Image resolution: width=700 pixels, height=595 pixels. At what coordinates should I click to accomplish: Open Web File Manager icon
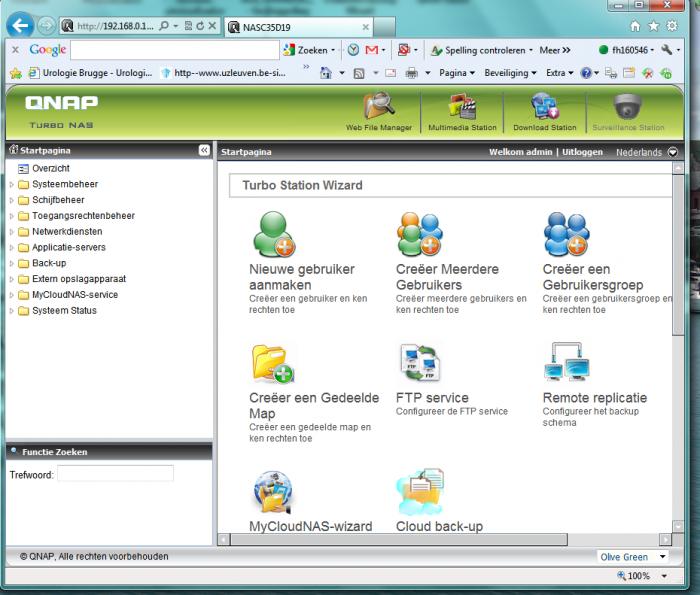(x=379, y=106)
